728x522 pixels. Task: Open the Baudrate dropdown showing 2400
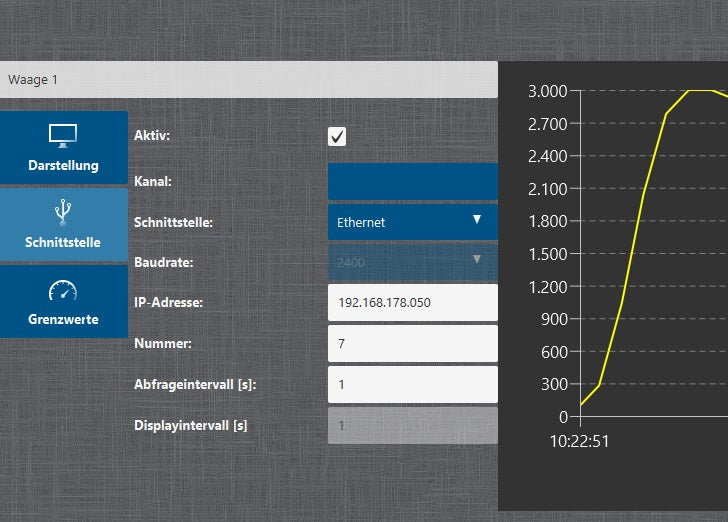pos(400,262)
